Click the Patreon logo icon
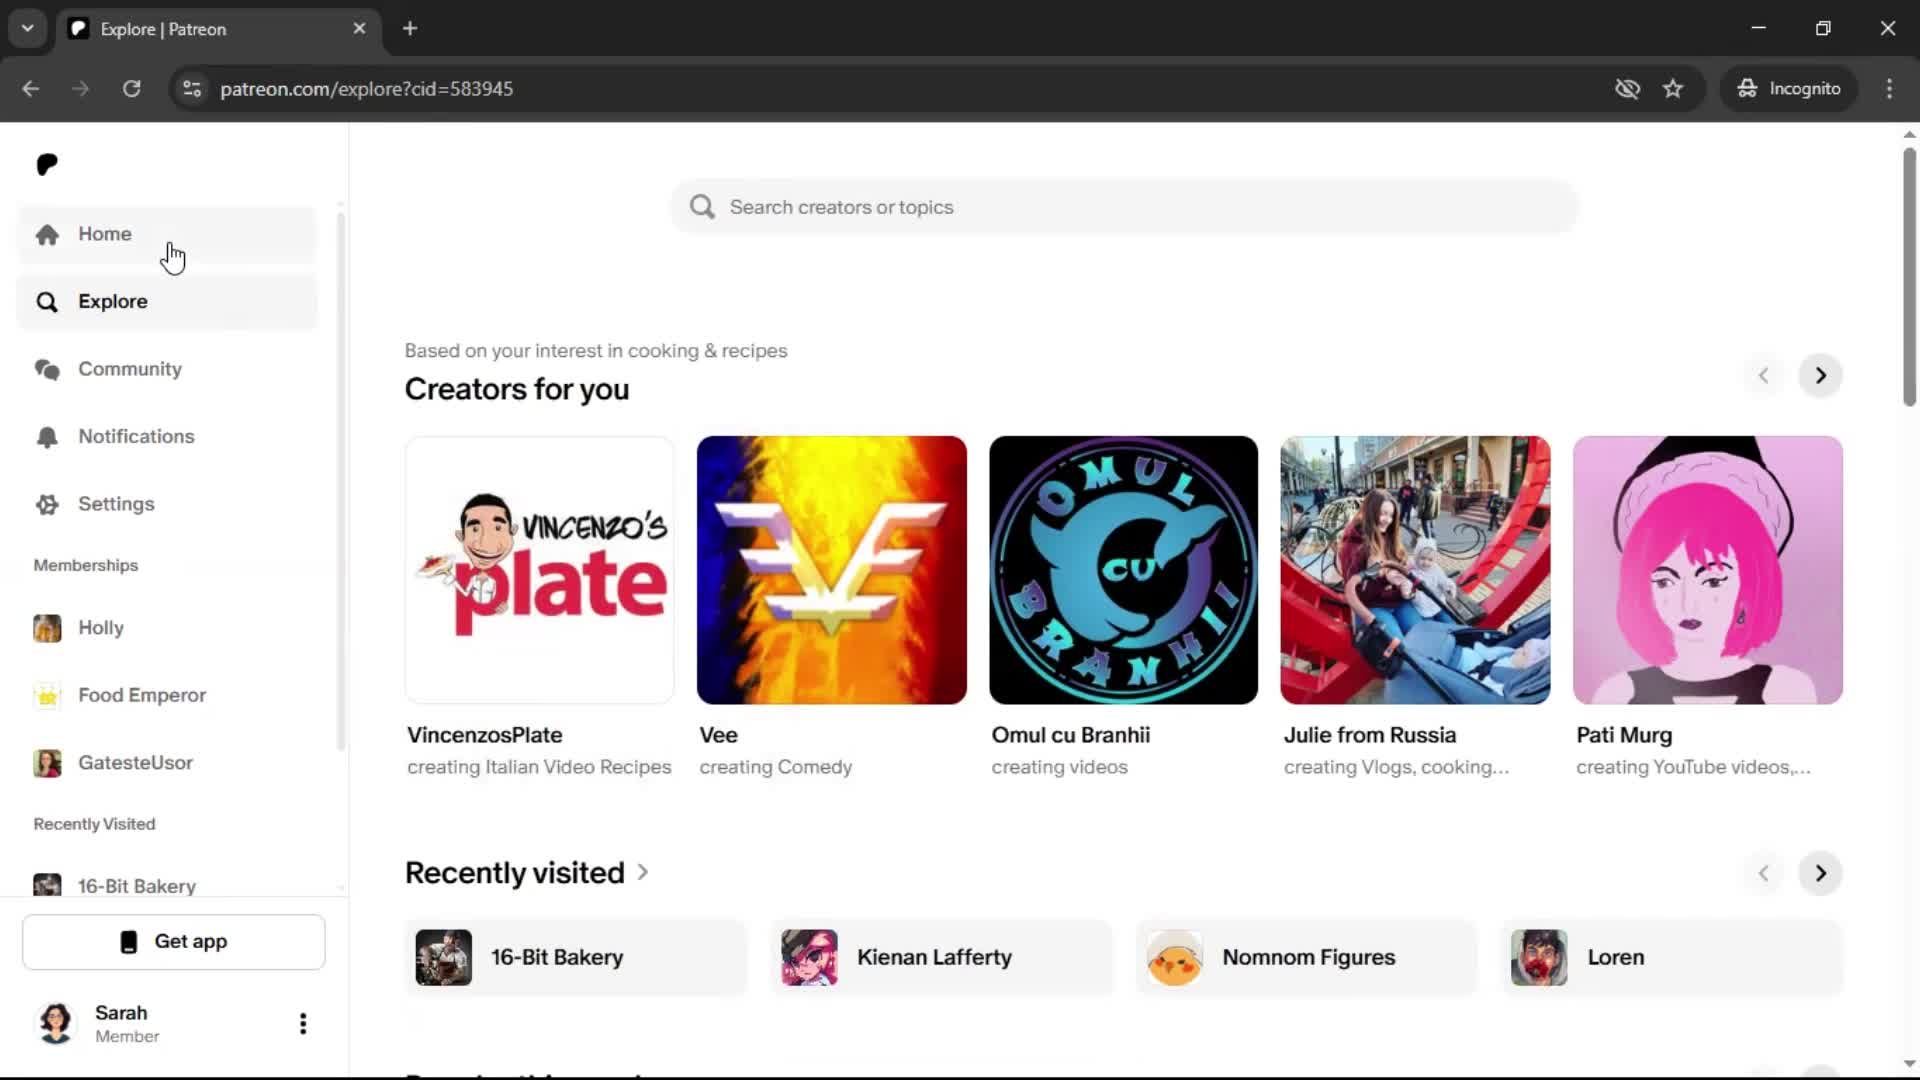The image size is (1920, 1080). [47, 164]
